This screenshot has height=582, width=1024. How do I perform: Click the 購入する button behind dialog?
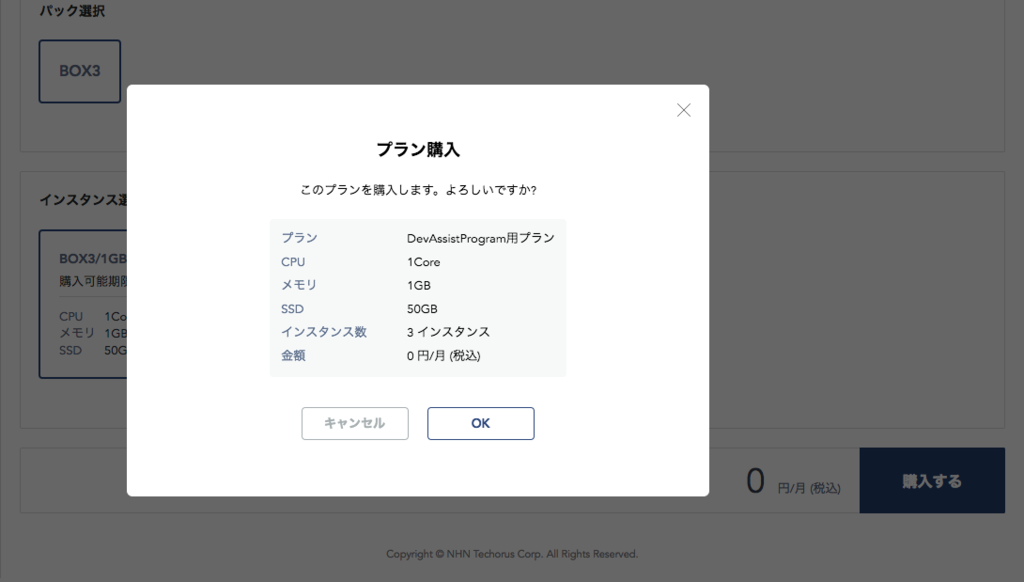[x=932, y=480]
